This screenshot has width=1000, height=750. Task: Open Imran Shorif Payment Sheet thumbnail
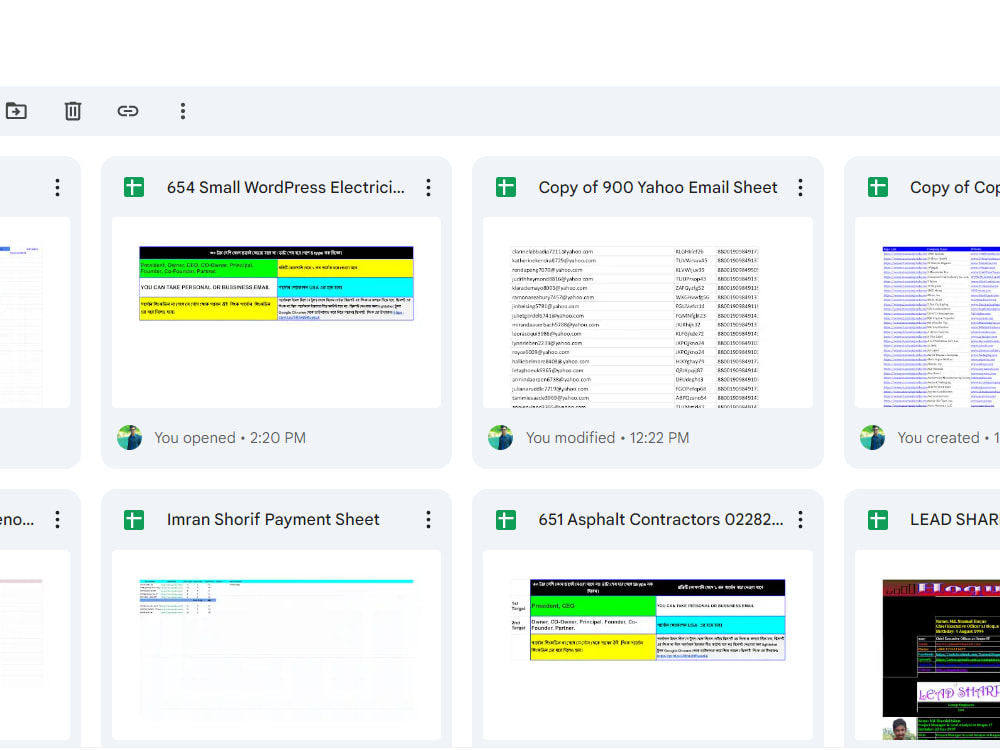pyautogui.click(x=276, y=645)
